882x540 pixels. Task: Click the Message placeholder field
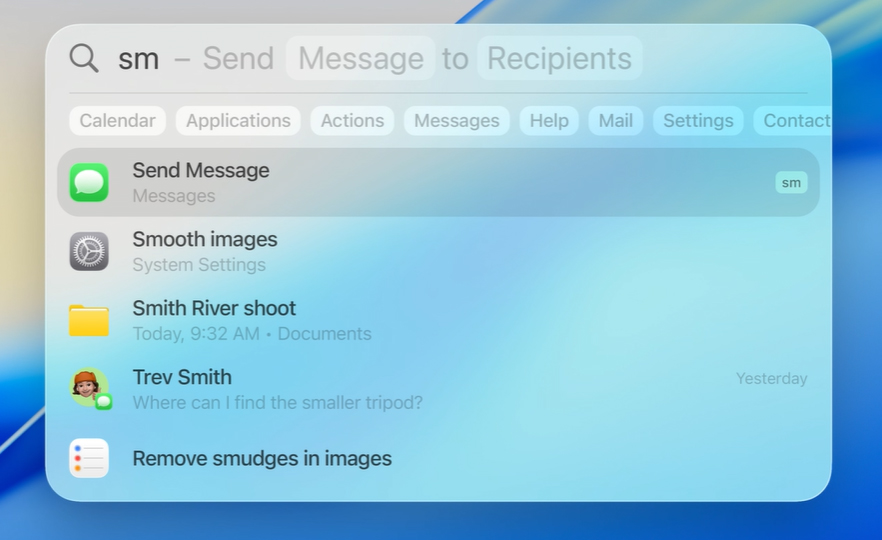[x=361, y=58]
